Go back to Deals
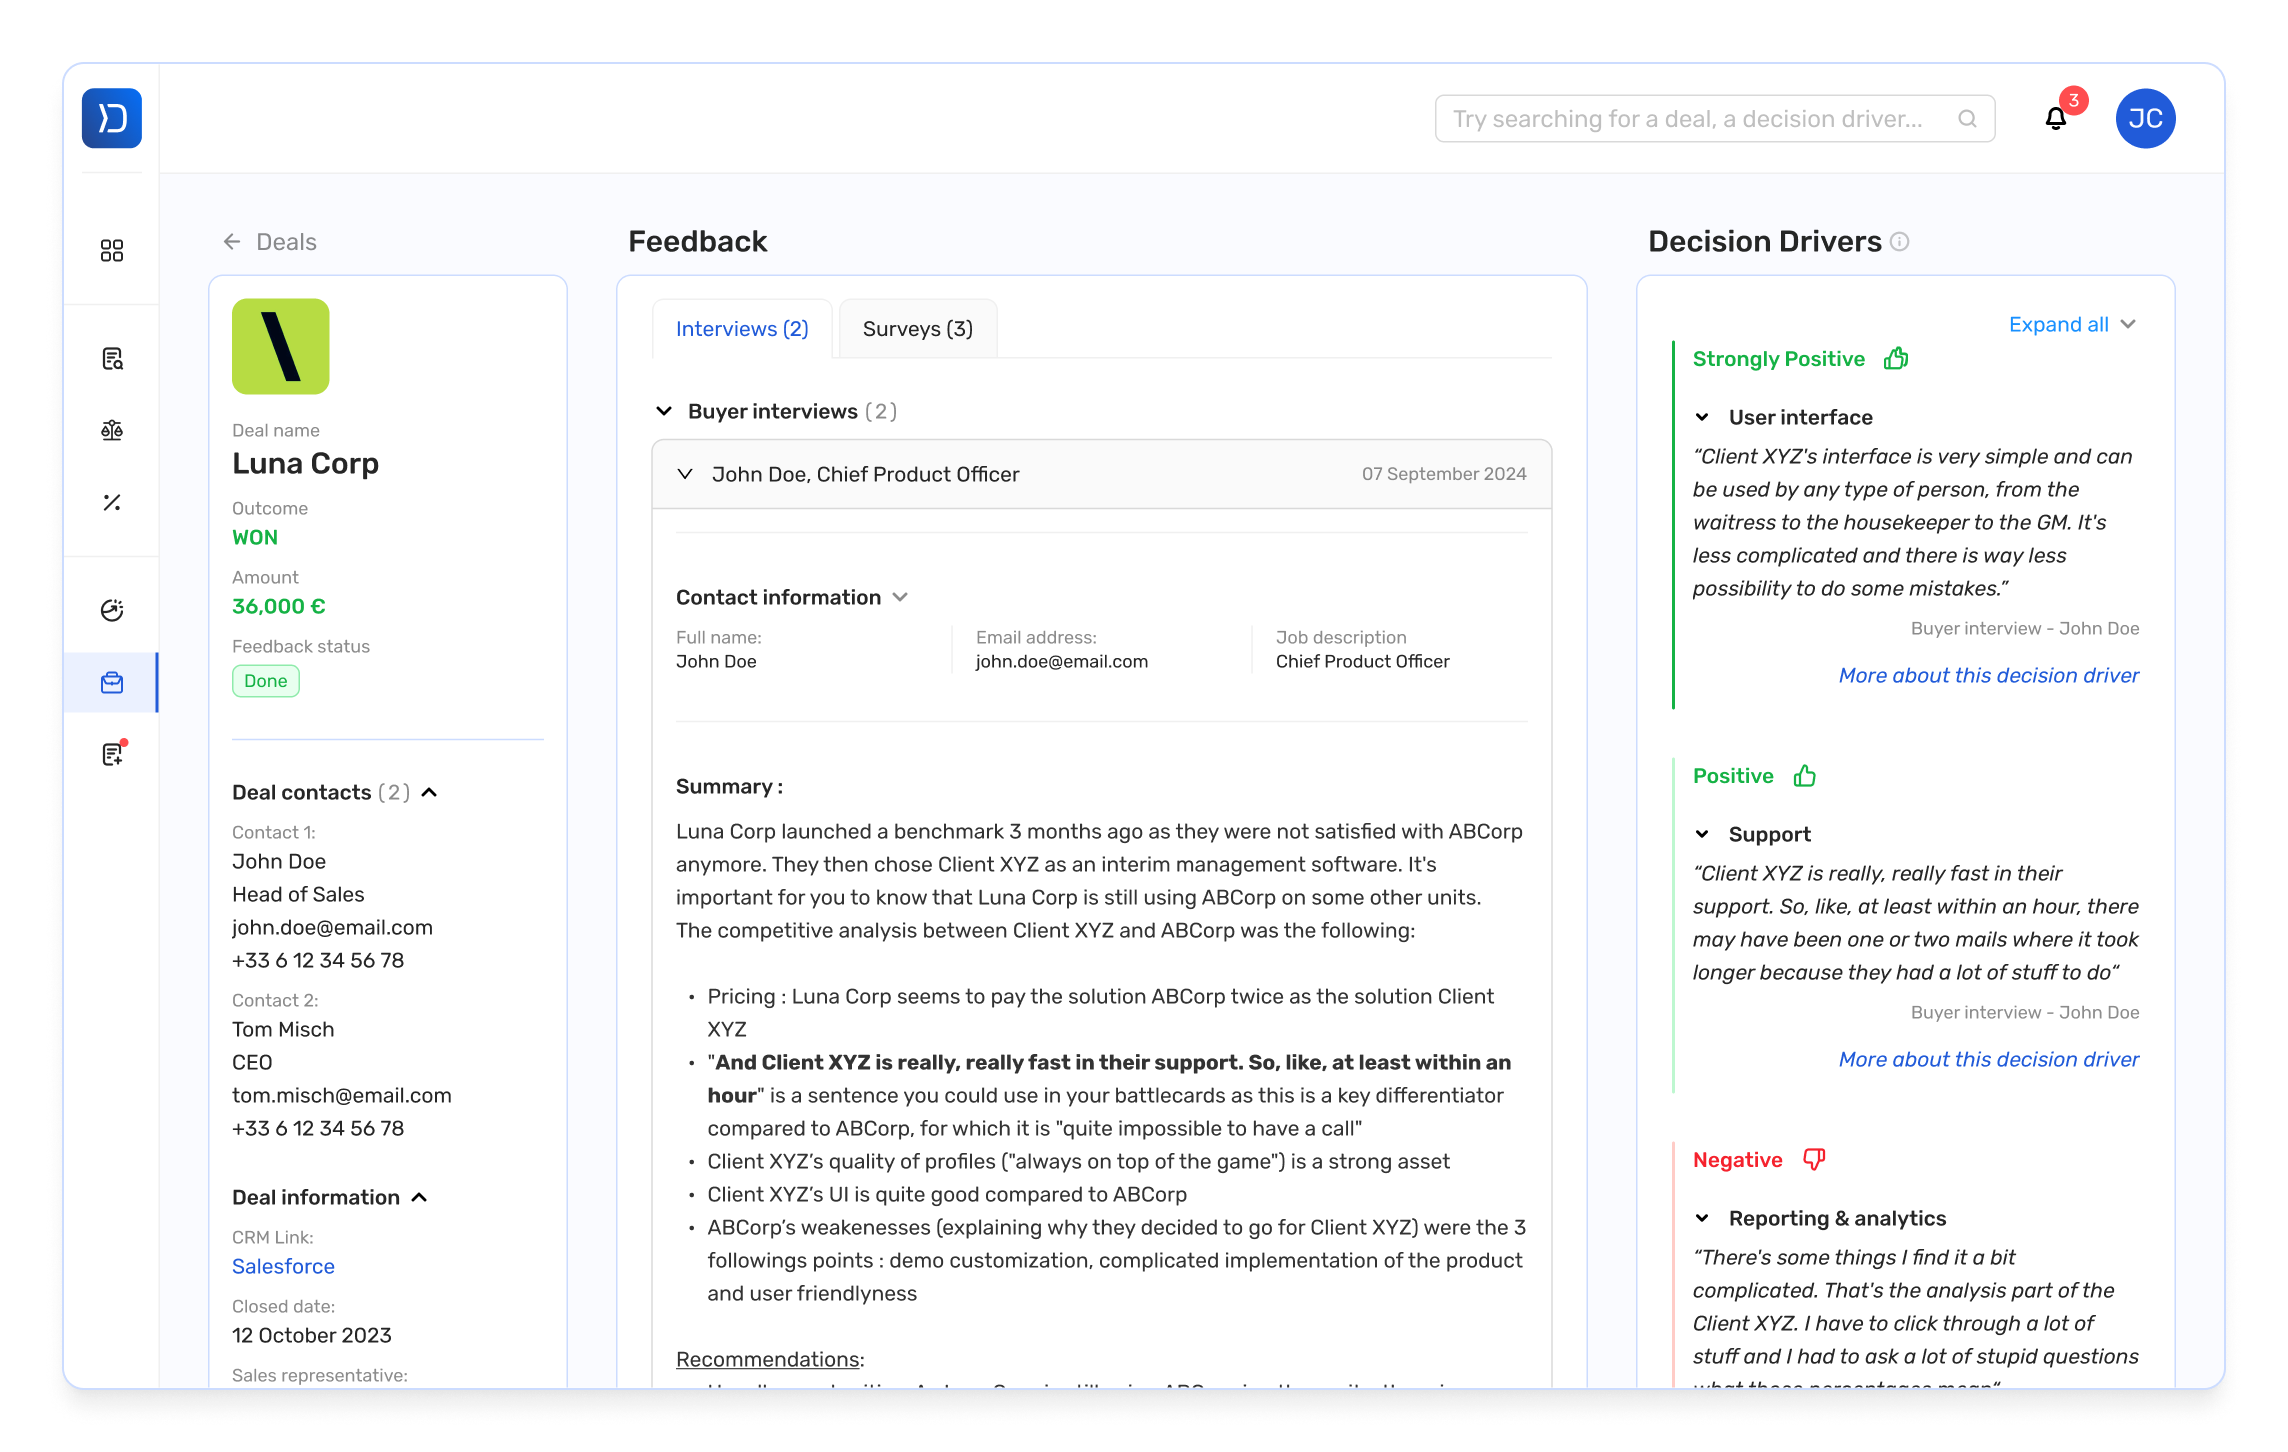The image size is (2288, 1452). click(x=270, y=241)
